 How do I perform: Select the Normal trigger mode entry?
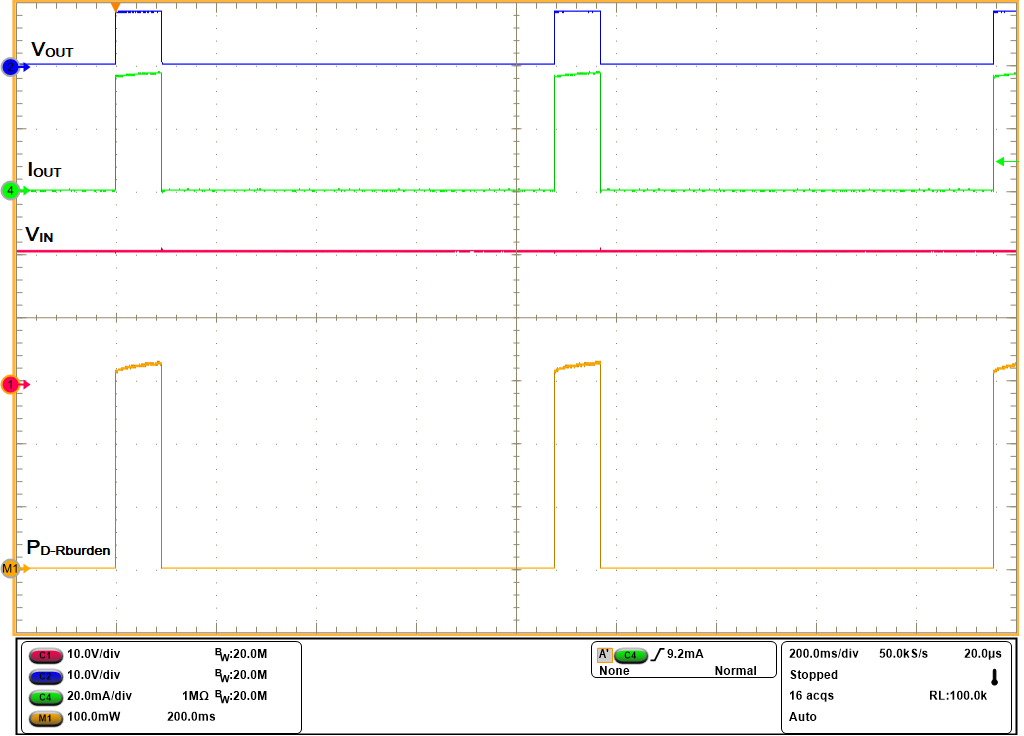pos(738,670)
